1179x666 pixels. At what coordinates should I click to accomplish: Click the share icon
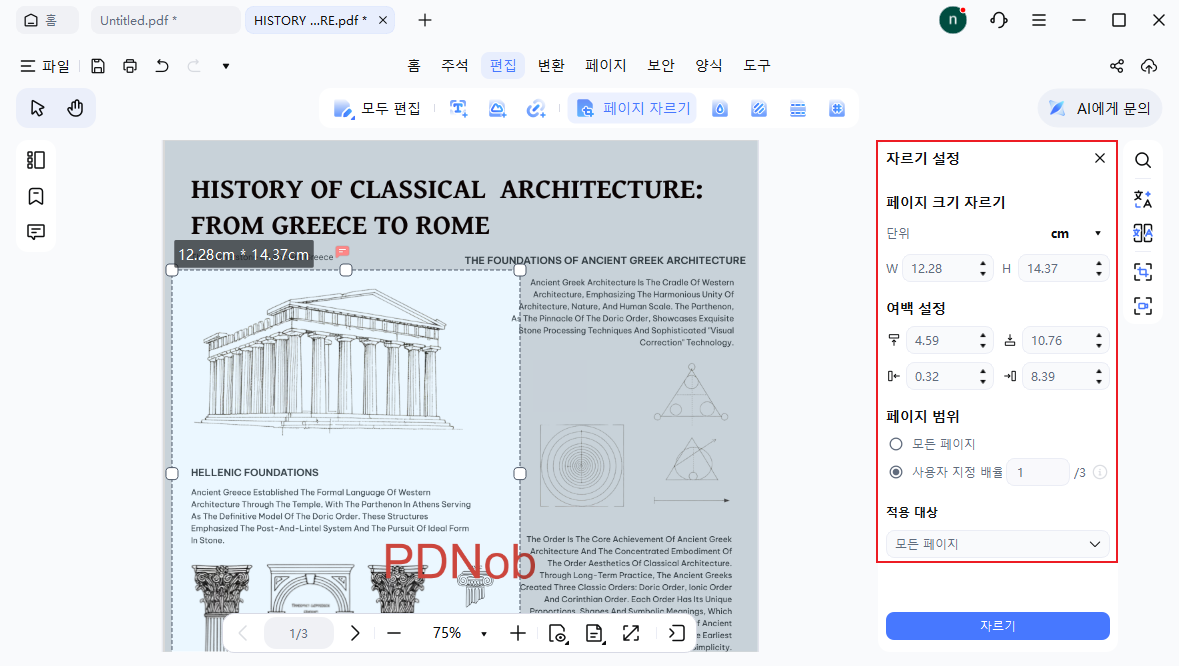[1117, 66]
